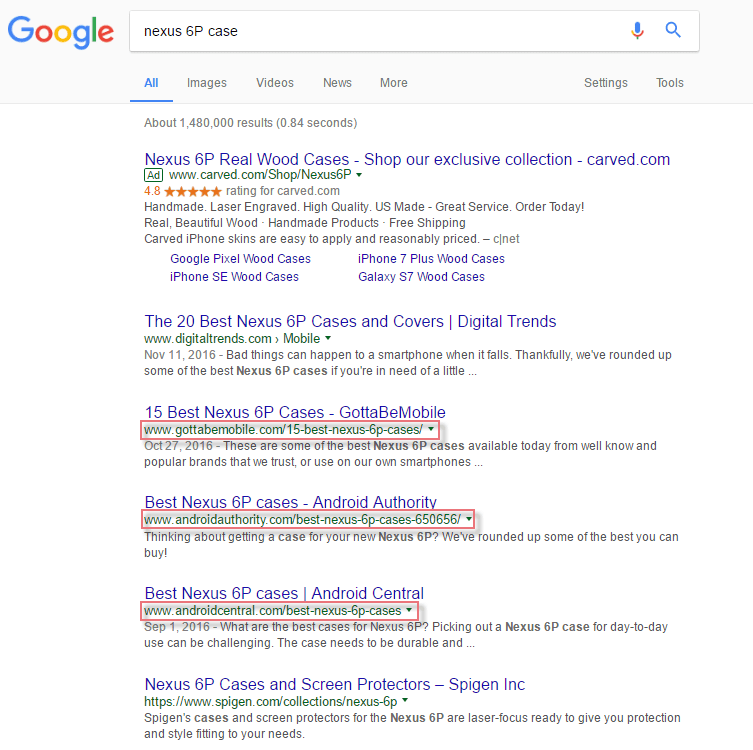Open The 20 Best Nexus 6P Cases Digital Trends result
Image resolution: width=753 pixels, height=750 pixels.
[x=351, y=321]
